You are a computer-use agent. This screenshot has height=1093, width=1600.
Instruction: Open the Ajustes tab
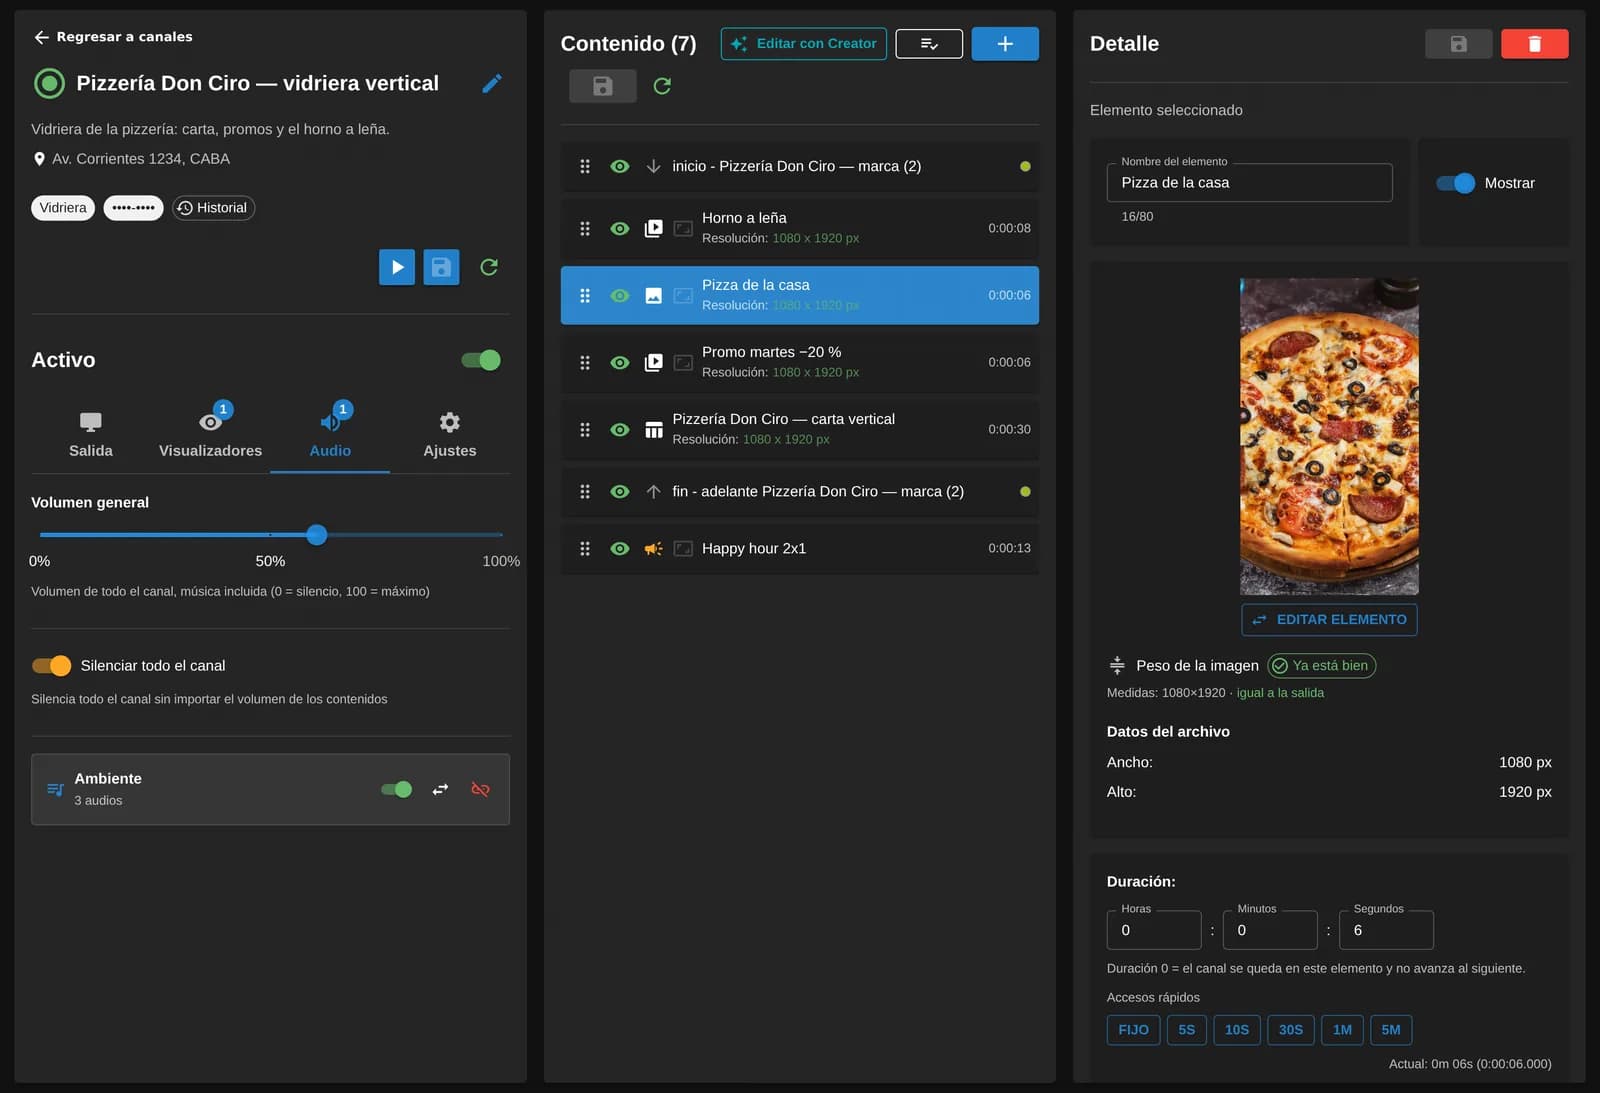pyautogui.click(x=450, y=435)
